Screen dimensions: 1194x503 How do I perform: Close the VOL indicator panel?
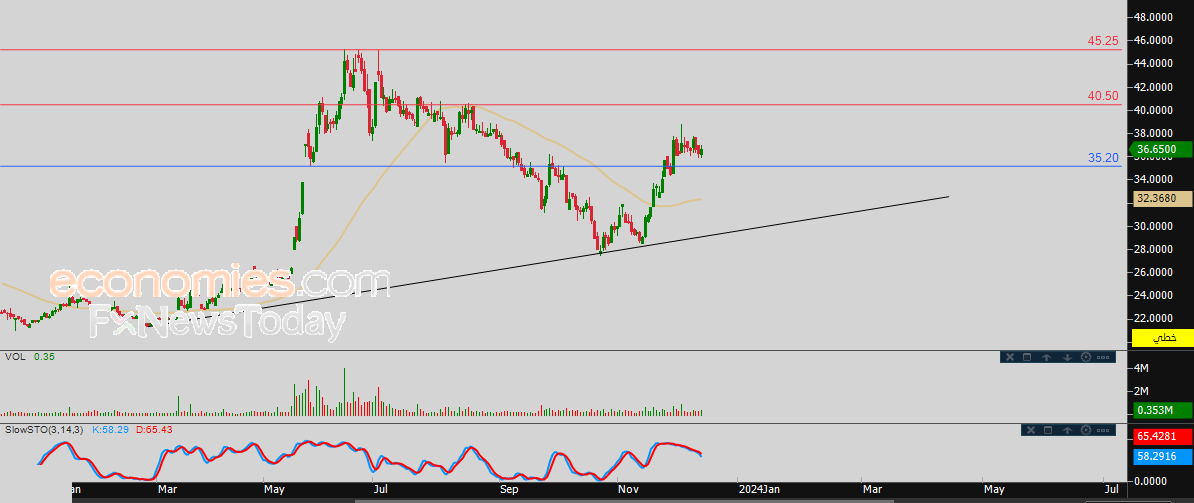tap(1010, 357)
